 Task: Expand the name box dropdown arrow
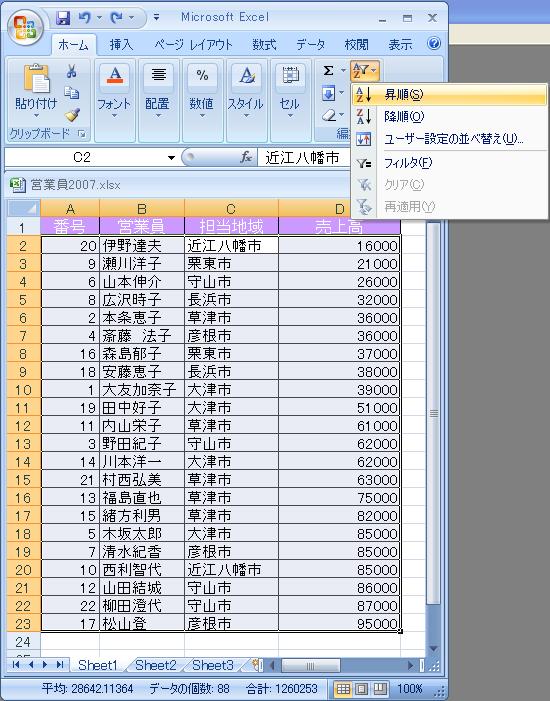(171, 157)
